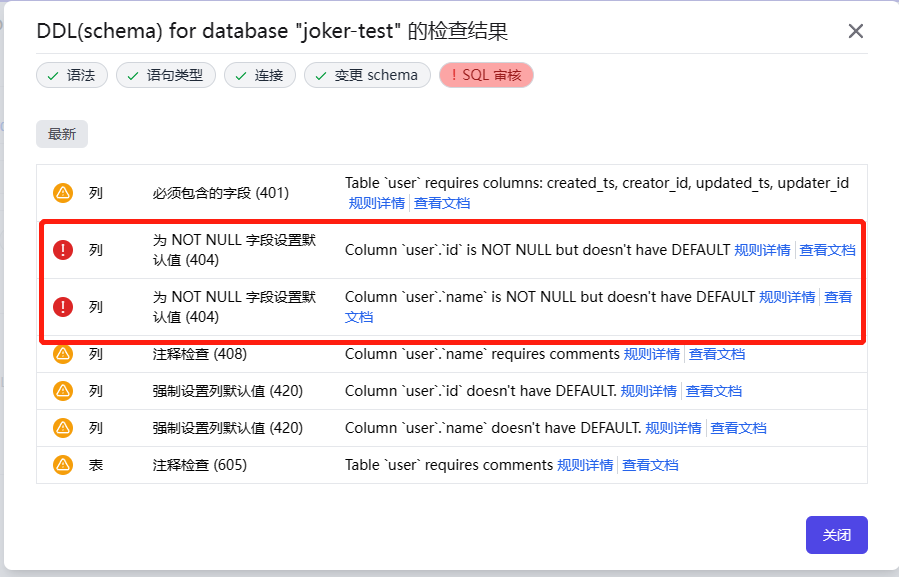Select the 变更 schema check tag
The width and height of the screenshot is (899, 577).
(x=367, y=75)
